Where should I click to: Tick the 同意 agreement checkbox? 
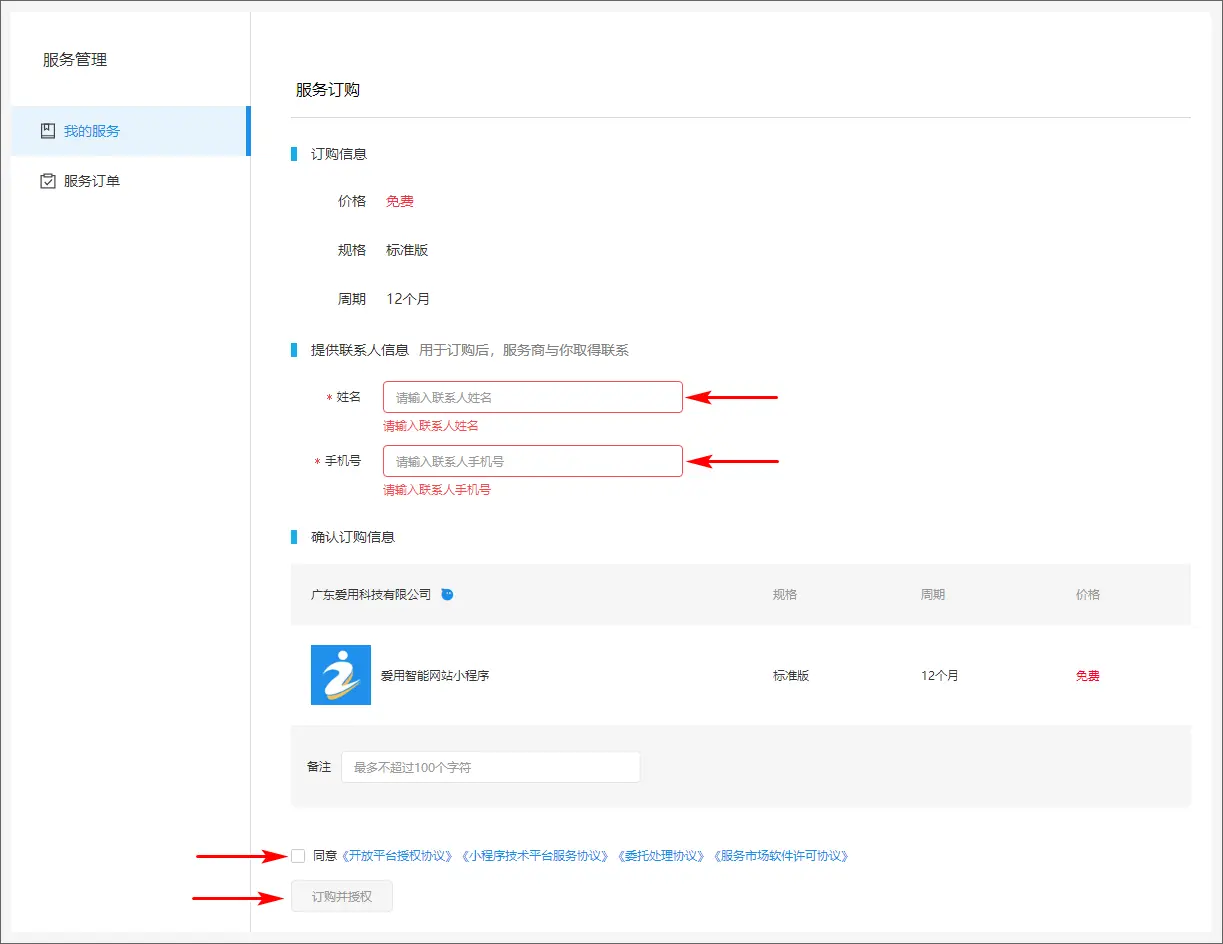(x=298, y=856)
